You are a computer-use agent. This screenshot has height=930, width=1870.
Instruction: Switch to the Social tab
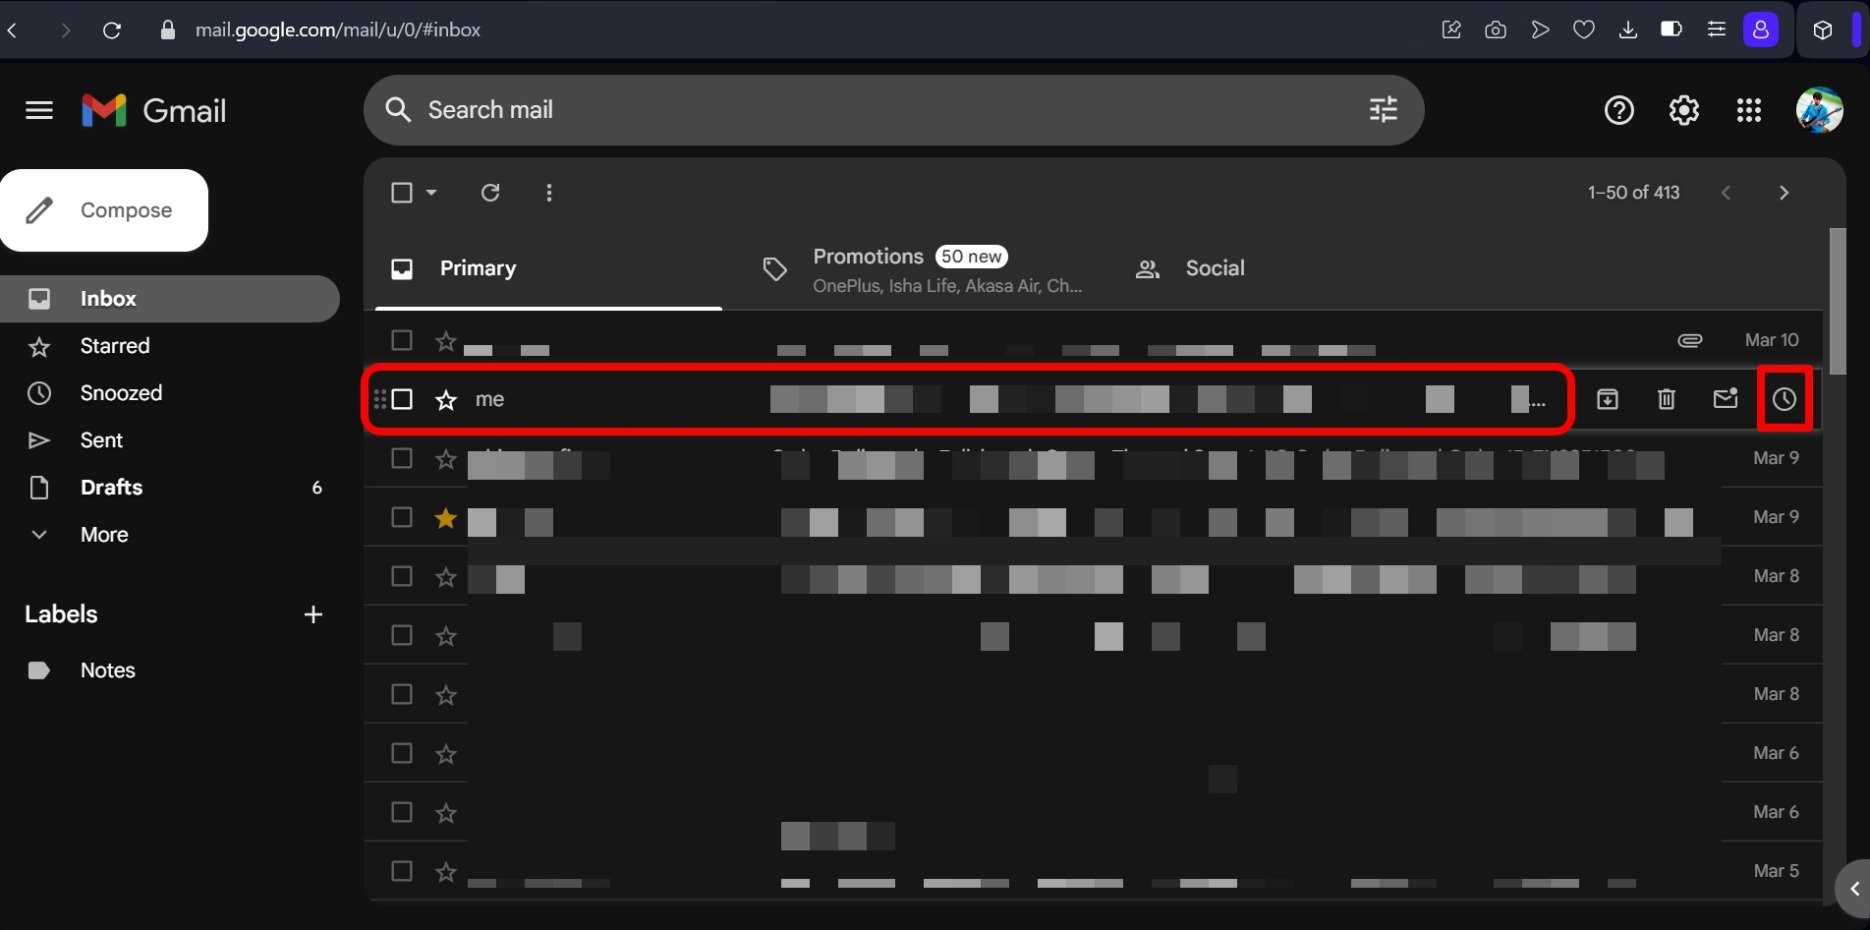(x=1214, y=268)
